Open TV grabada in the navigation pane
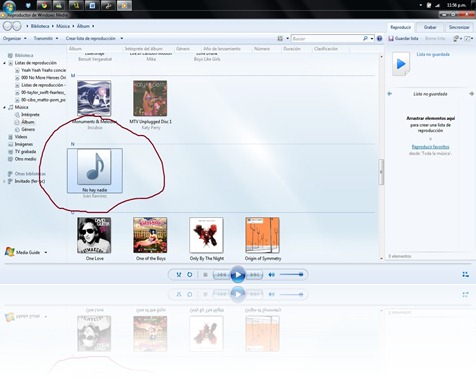Viewport: 476px width, 378px height. [x=22, y=151]
